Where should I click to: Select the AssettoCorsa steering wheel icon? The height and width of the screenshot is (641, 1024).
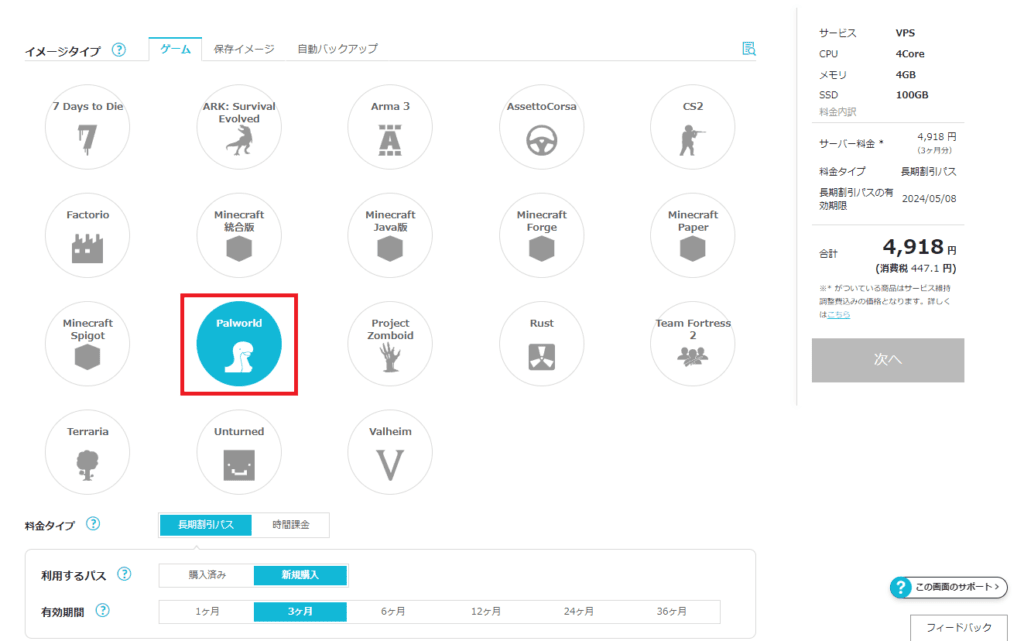[x=541, y=140]
